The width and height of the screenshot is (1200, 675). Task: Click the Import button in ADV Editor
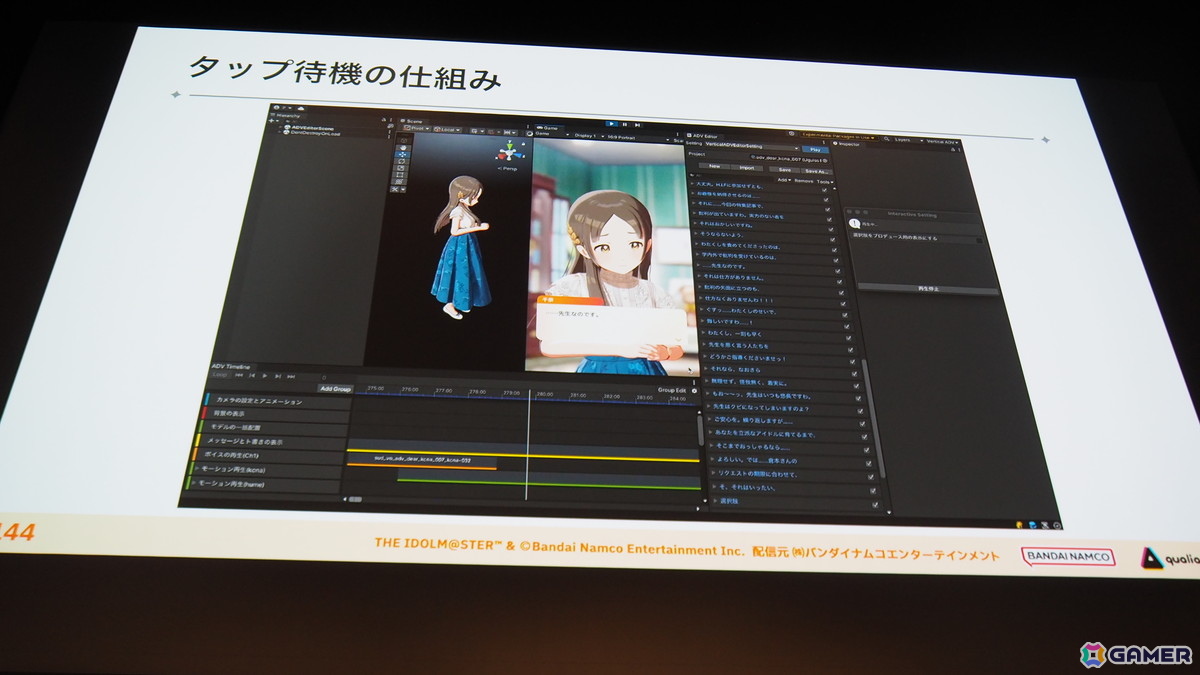coord(747,168)
